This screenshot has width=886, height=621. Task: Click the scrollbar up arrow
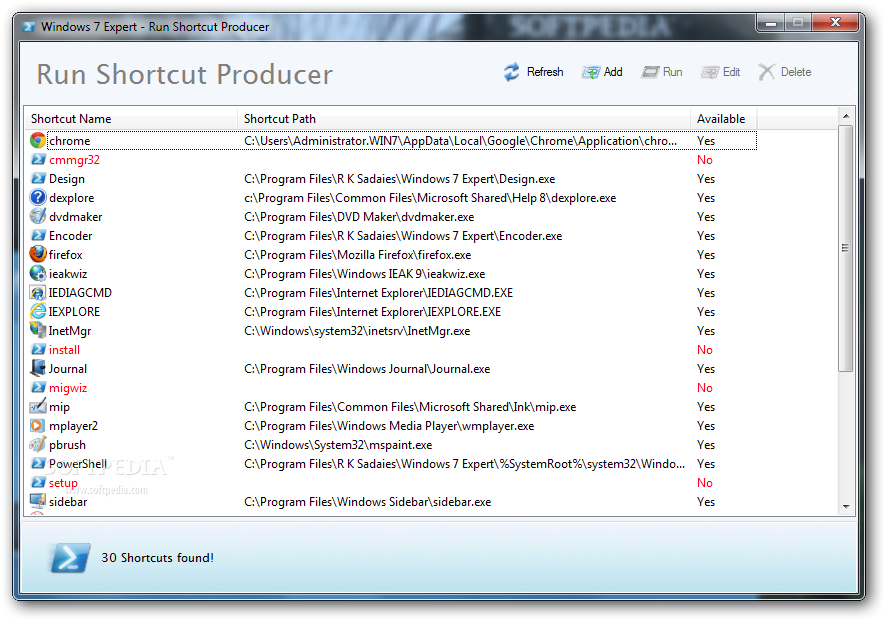(846, 116)
